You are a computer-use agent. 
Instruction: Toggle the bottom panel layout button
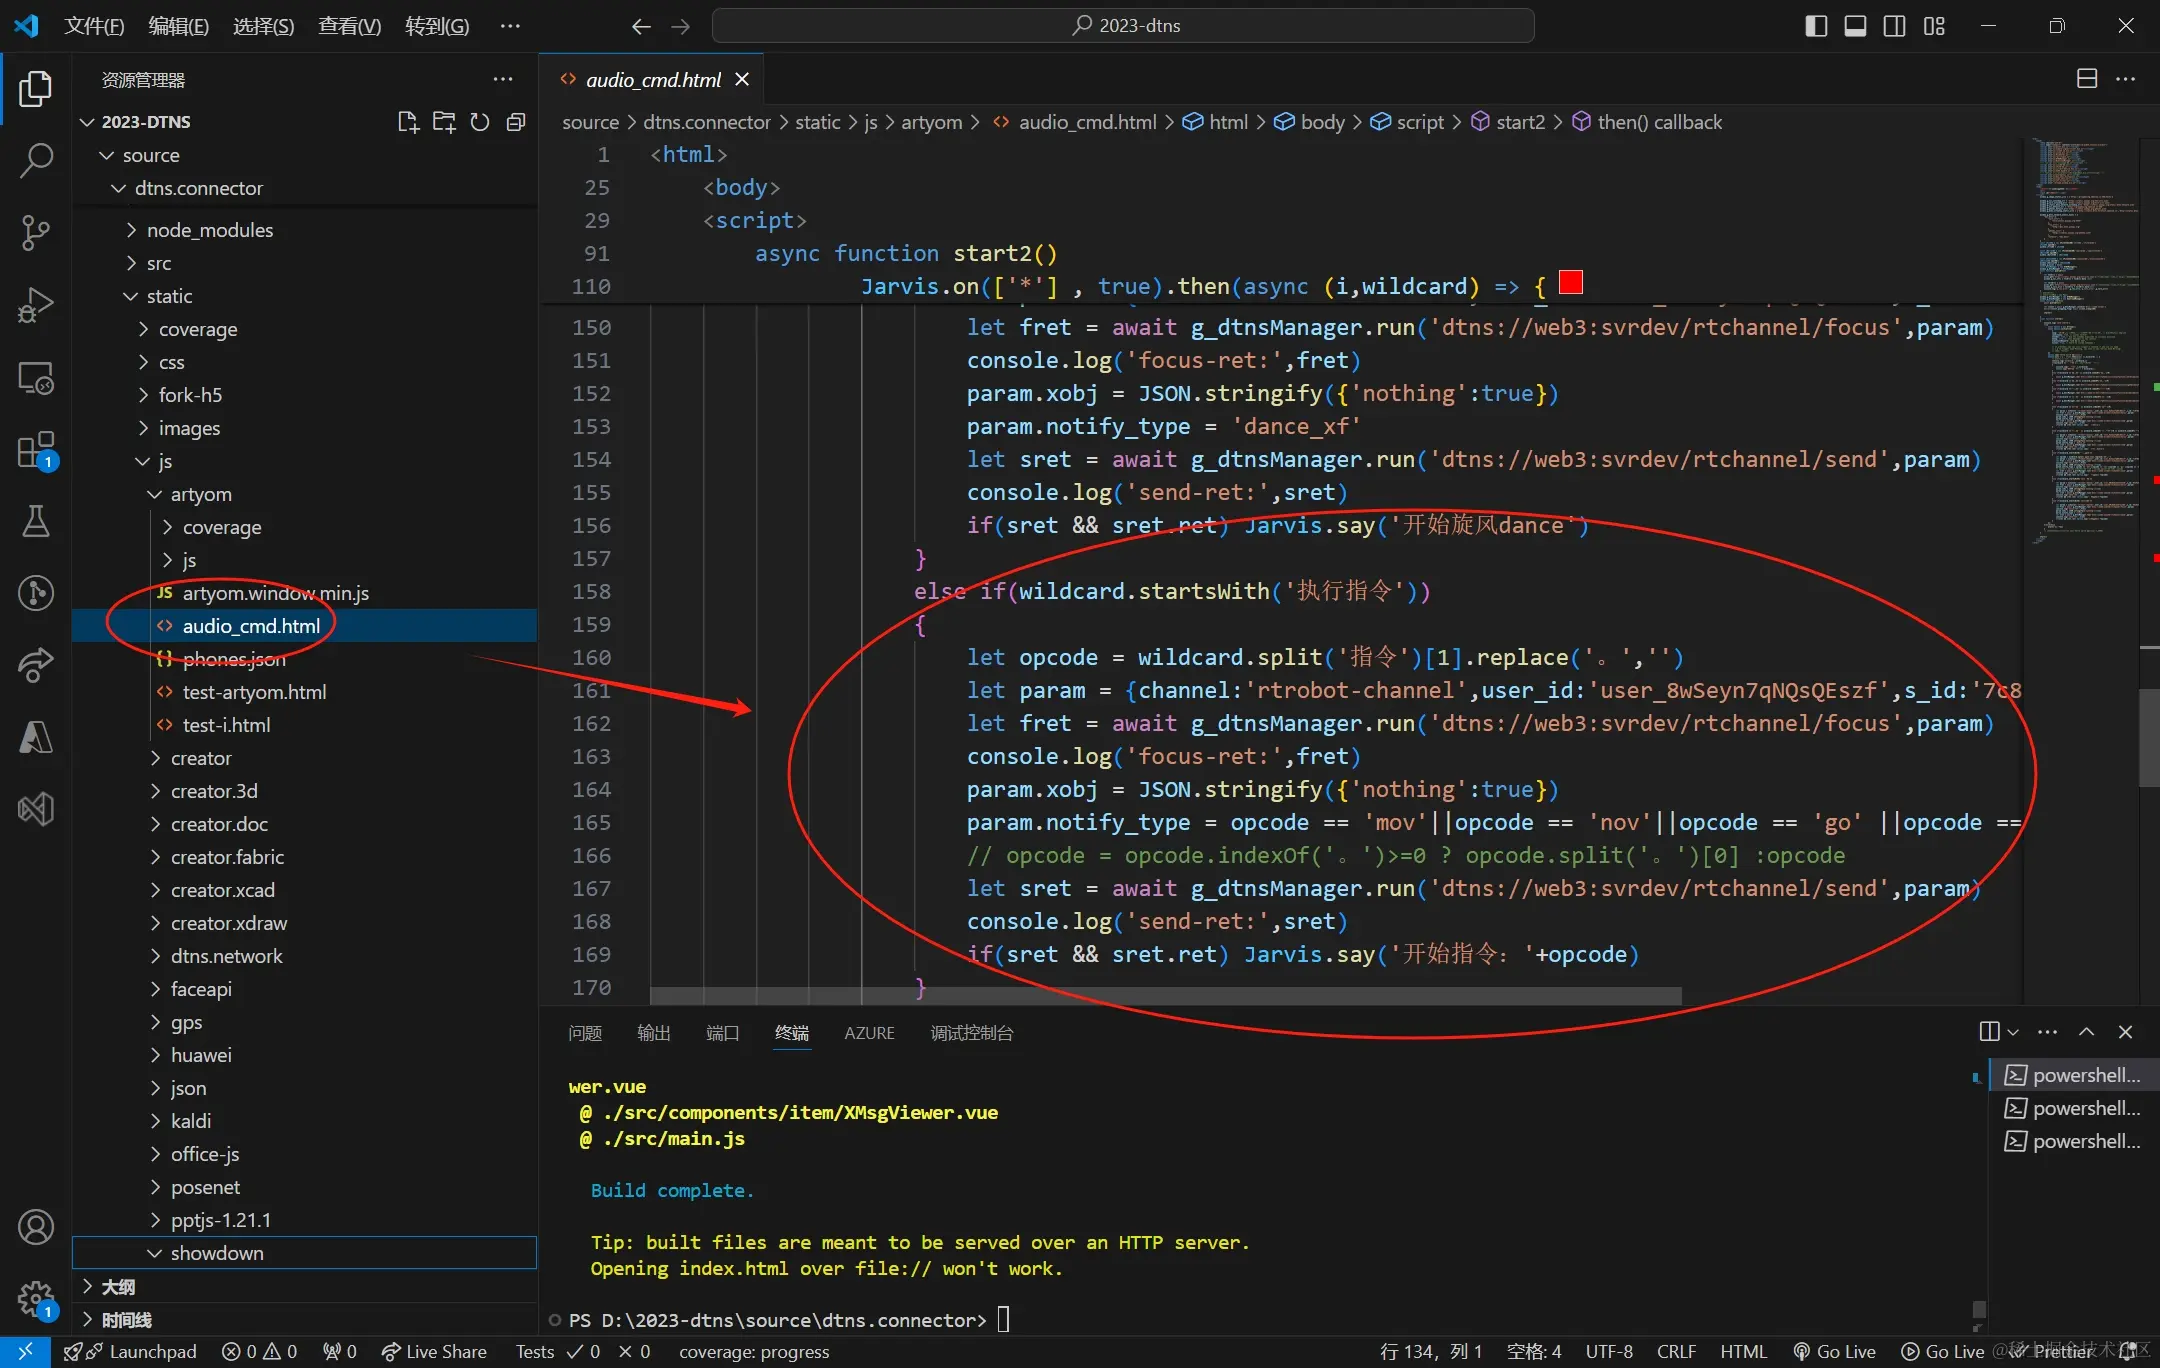point(1855,26)
